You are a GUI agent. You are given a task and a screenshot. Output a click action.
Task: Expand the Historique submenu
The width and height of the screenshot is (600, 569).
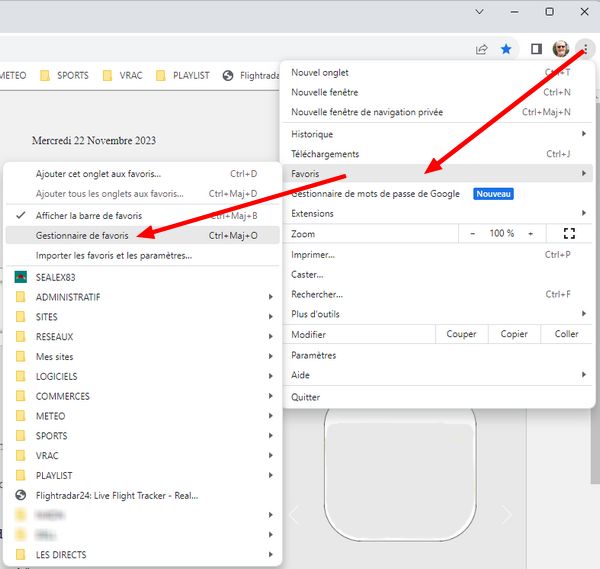tap(438, 134)
